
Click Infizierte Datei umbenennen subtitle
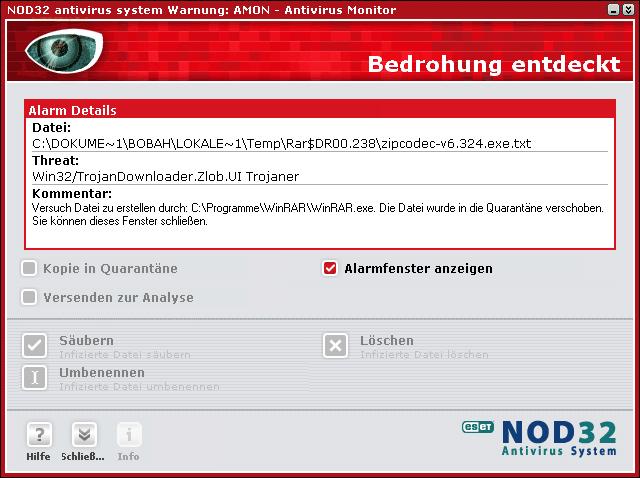coord(140,387)
